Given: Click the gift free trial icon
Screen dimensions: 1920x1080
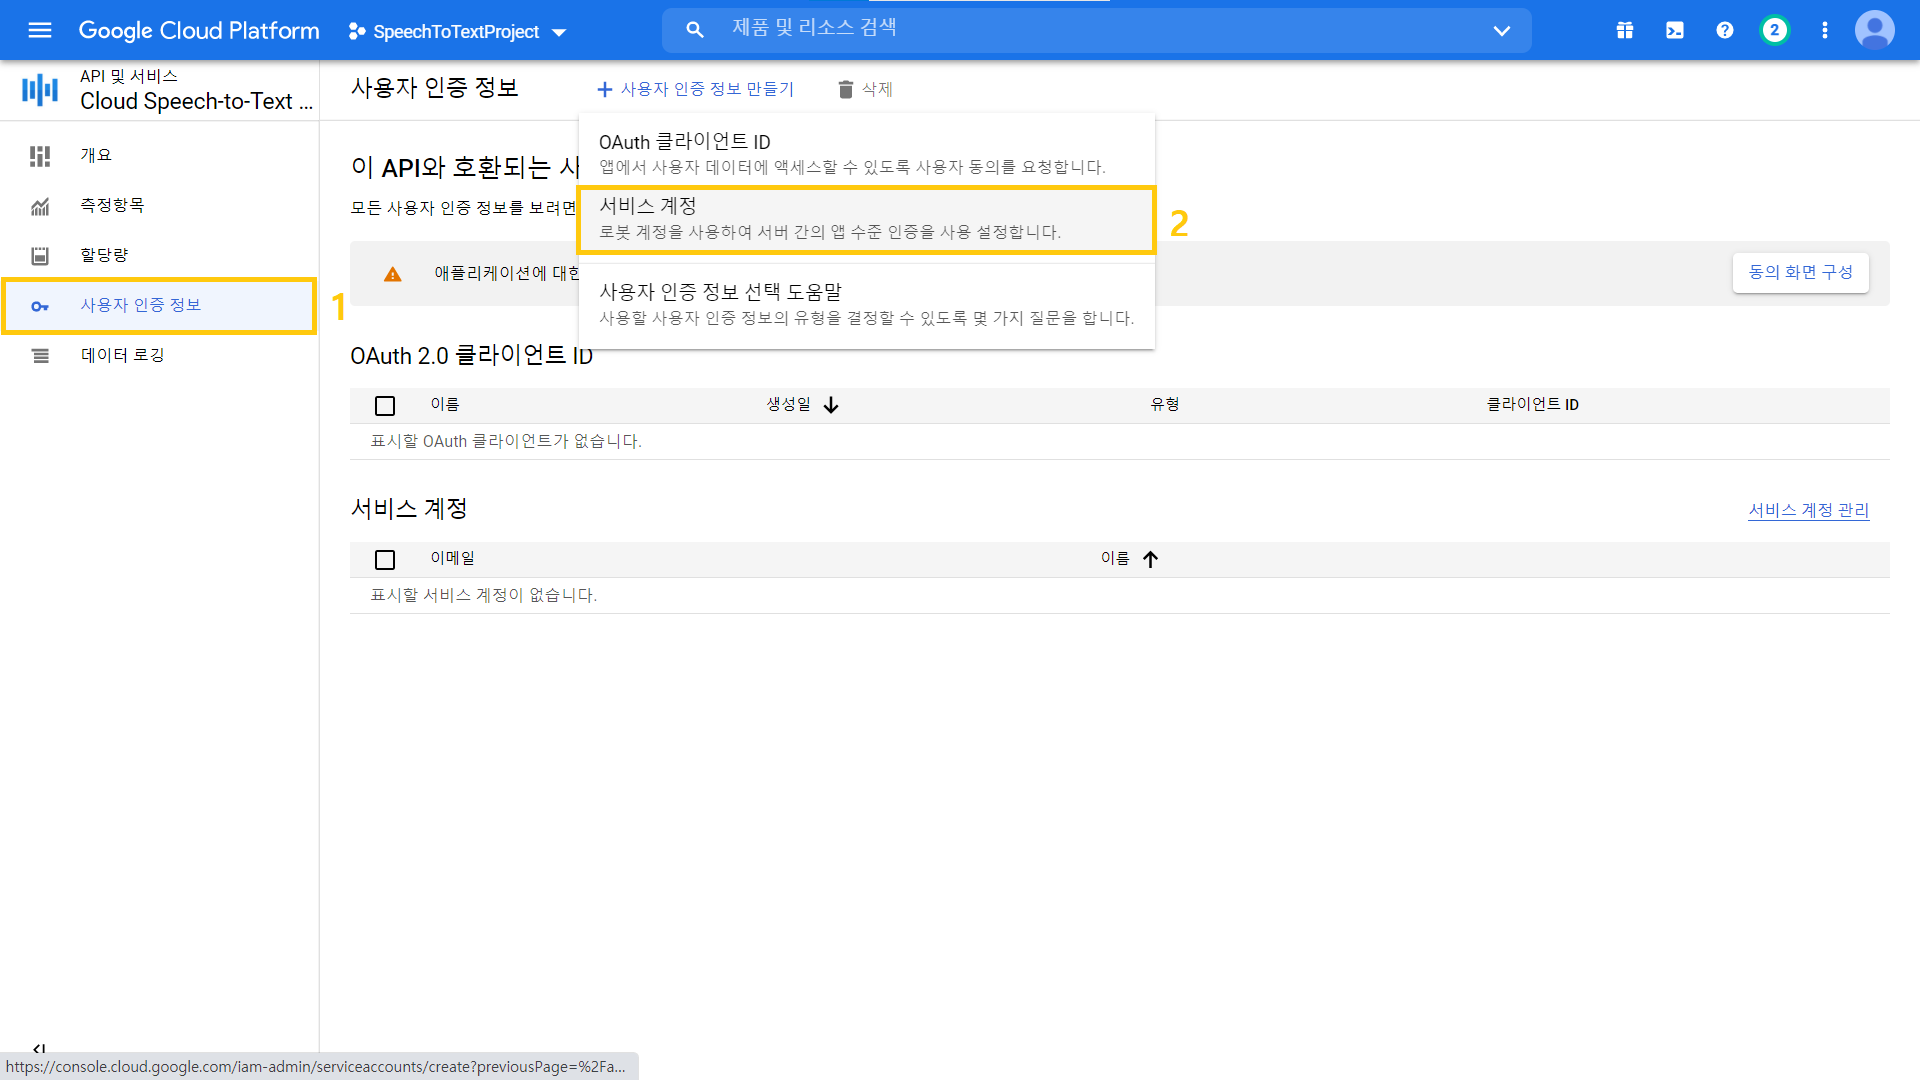Looking at the screenshot, I should pyautogui.click(x=1625, y=30).
